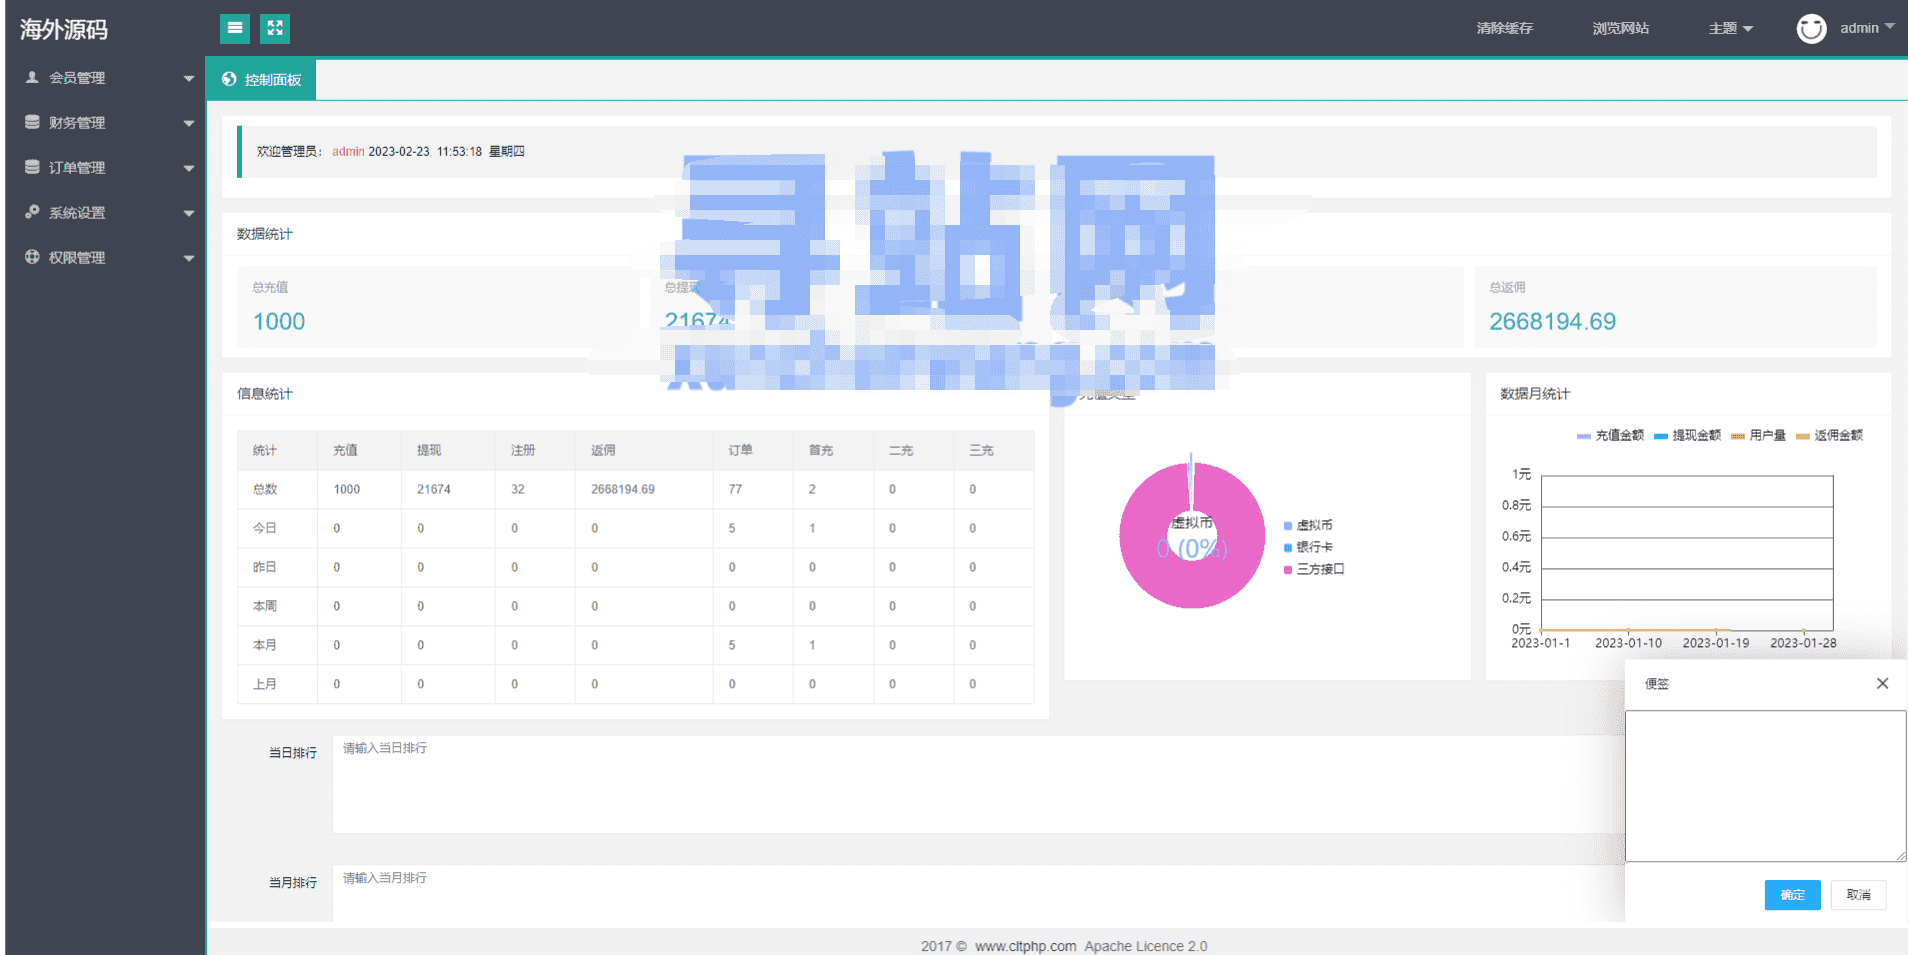This screenshot has width=1908, height=955.
Task: Open the admin account dropdown arrow
Action: point(1890,27)
